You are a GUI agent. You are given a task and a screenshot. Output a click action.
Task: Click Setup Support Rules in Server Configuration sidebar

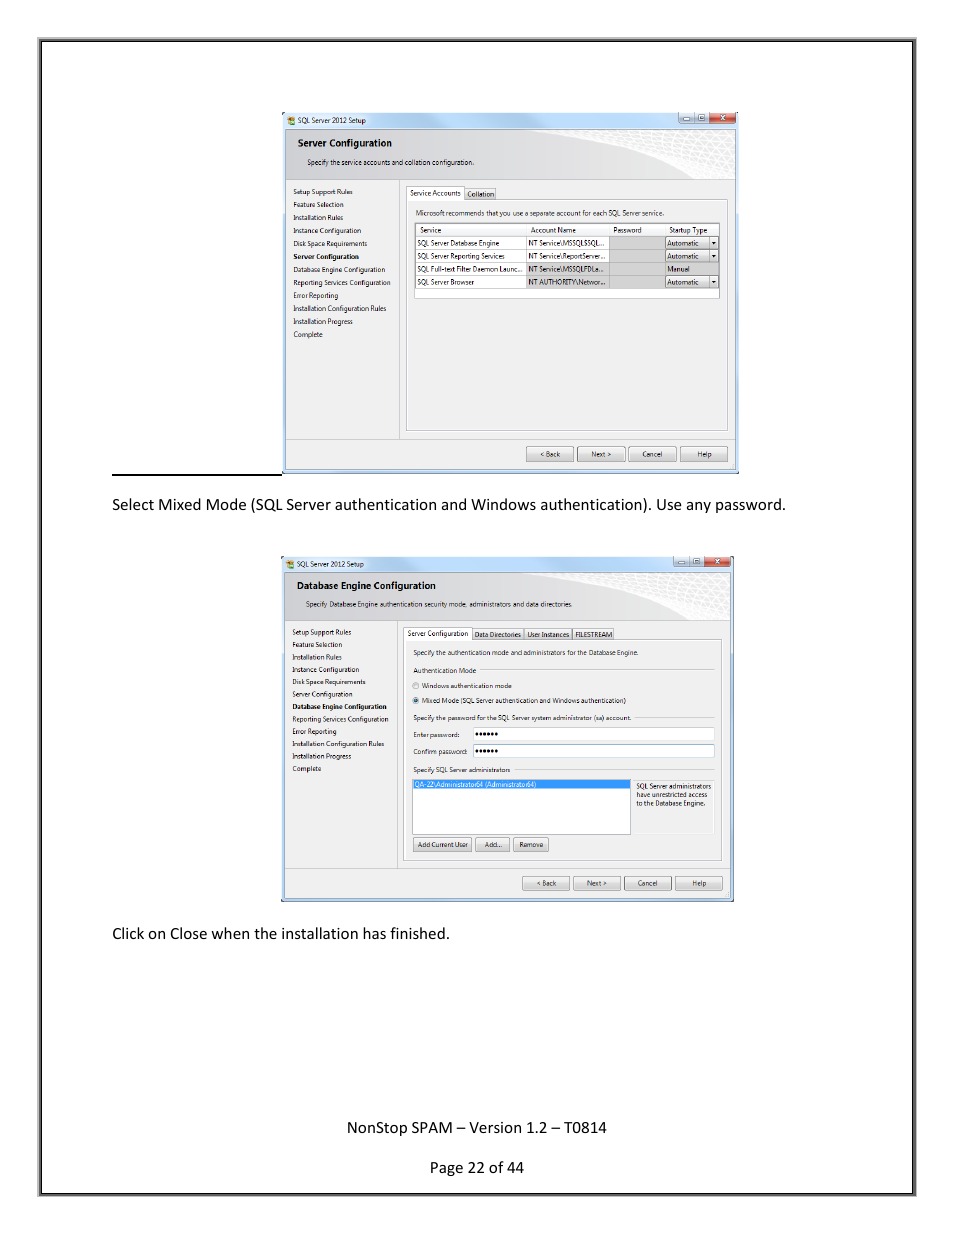point(323,192)
